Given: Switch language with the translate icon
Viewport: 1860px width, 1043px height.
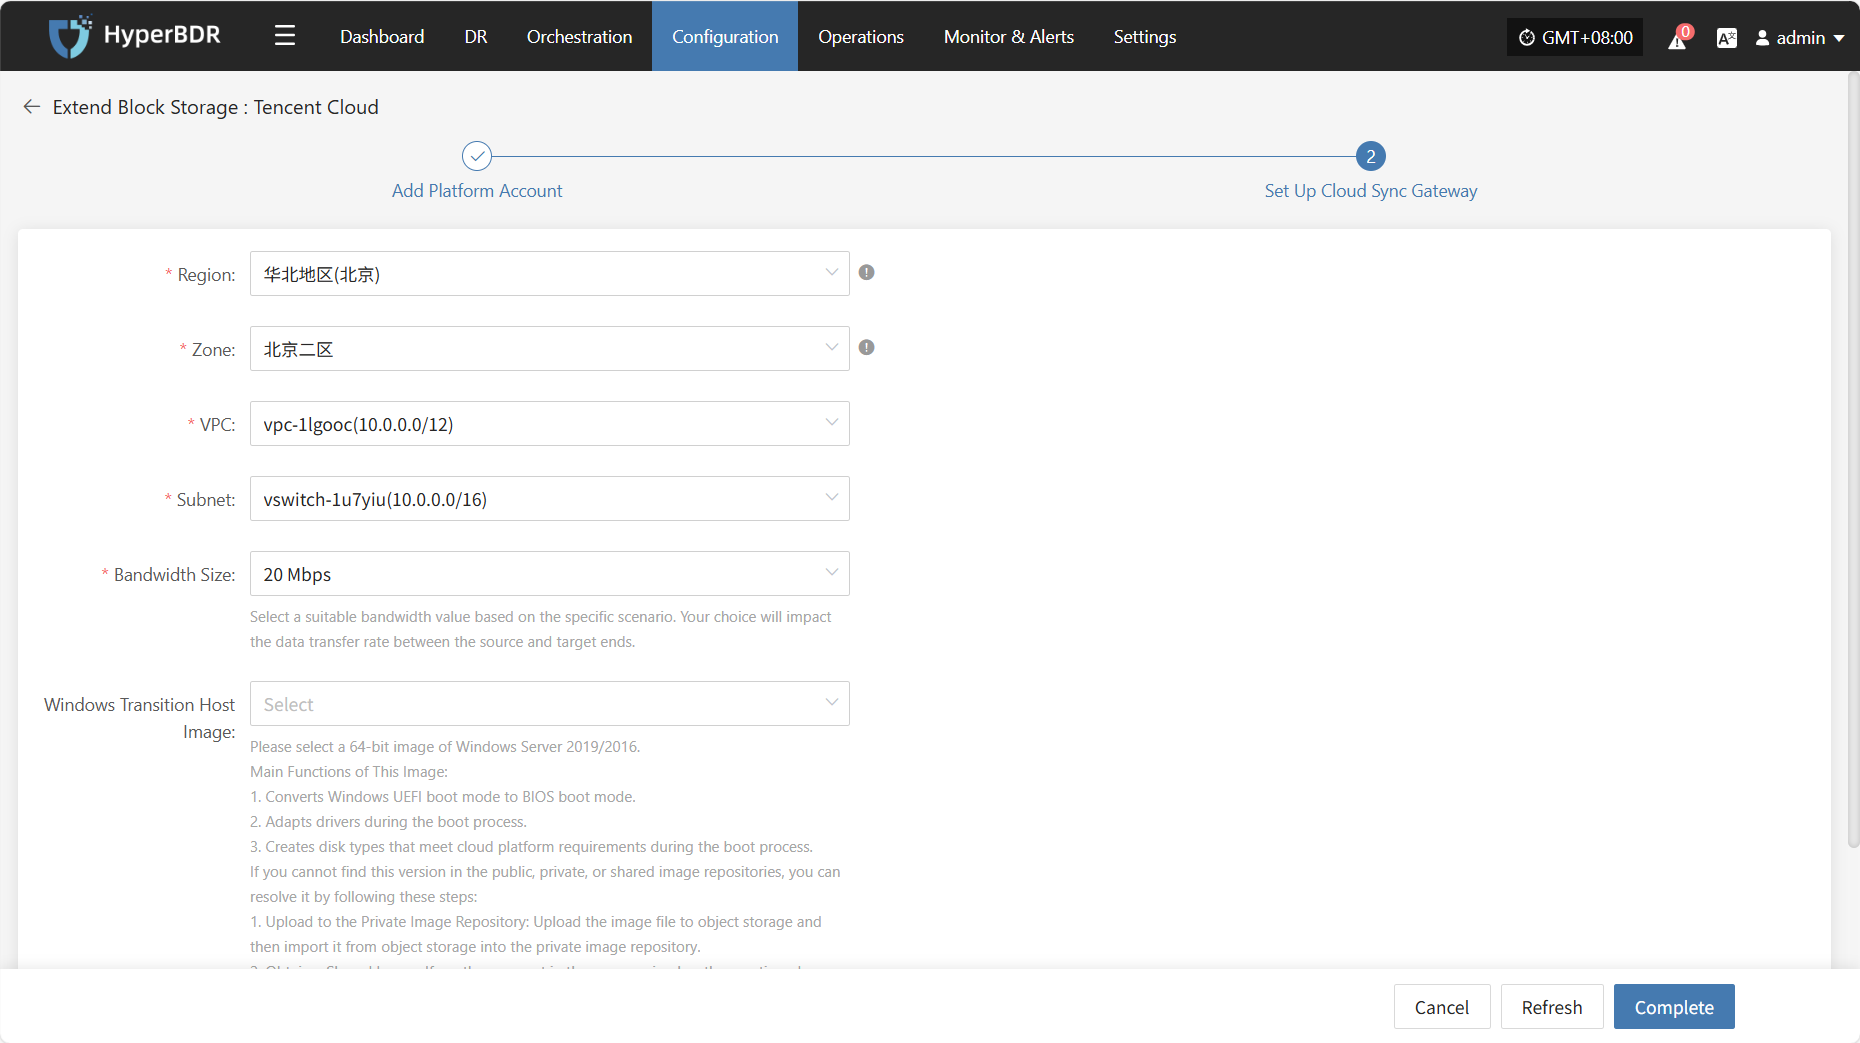Looking at the screenshot, I should point(1726,38).
